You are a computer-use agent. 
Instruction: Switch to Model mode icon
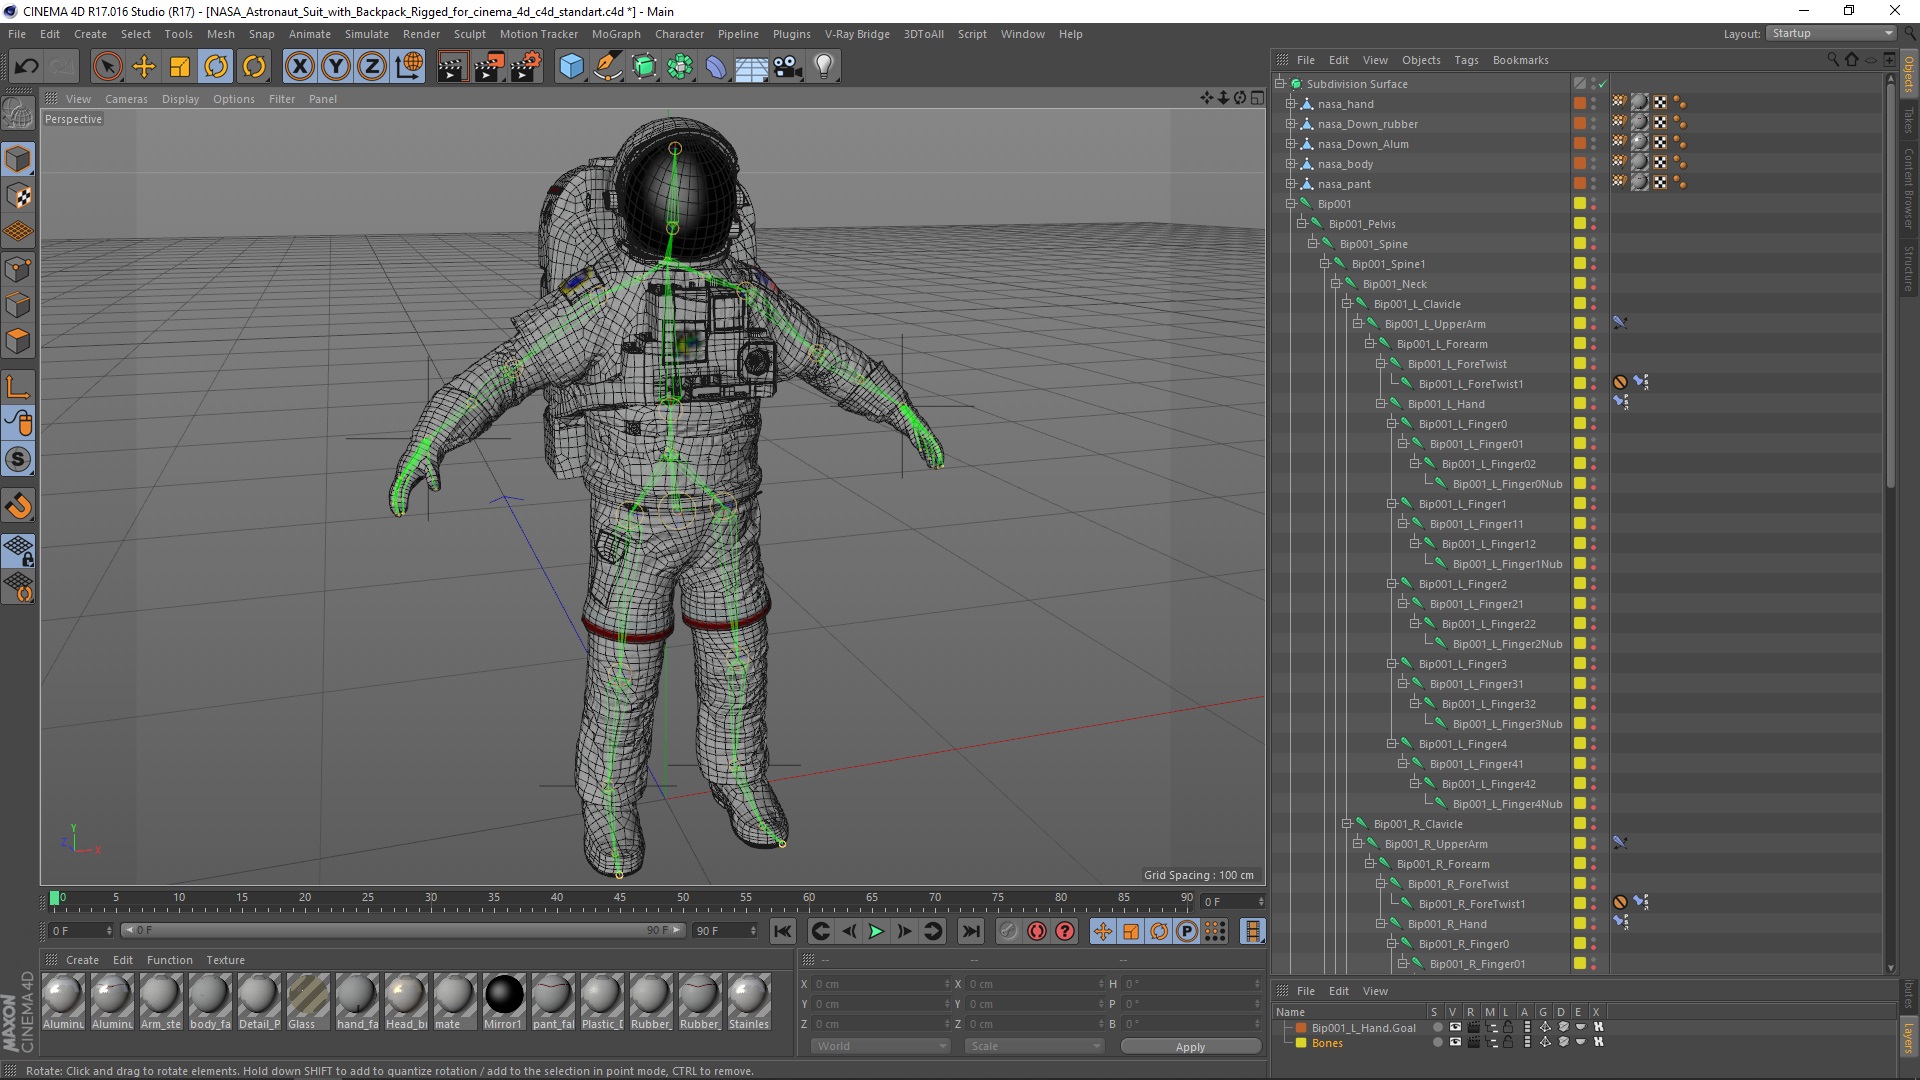point(18,159)
